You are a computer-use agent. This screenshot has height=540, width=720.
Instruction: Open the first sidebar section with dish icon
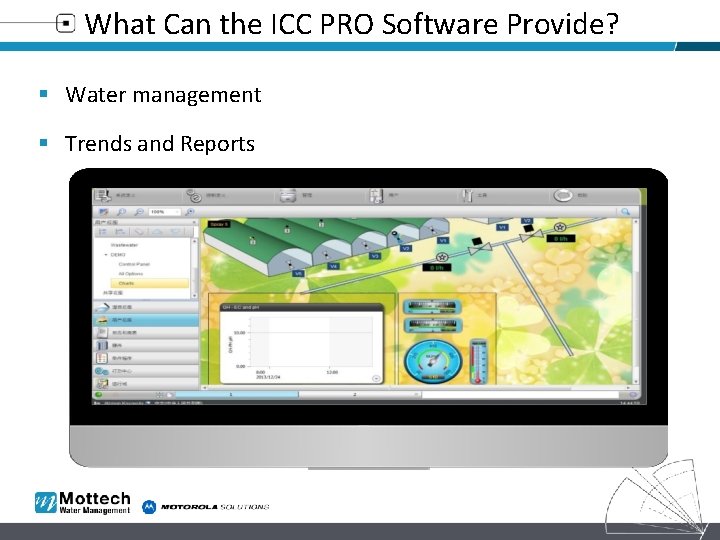(x=146, y=307)
